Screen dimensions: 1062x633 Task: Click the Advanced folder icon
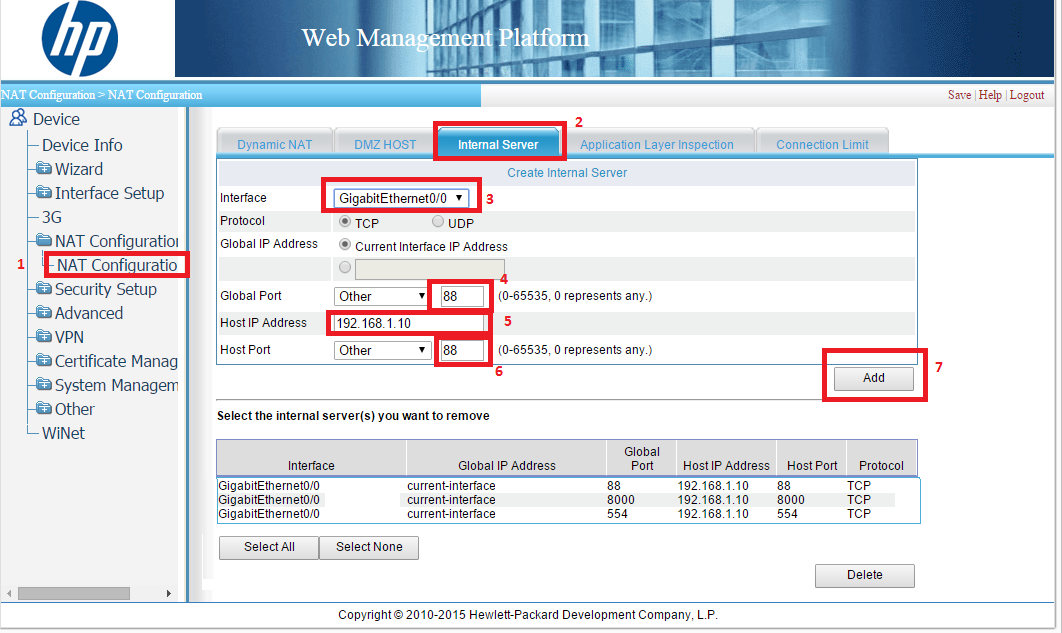pos(44,313)
